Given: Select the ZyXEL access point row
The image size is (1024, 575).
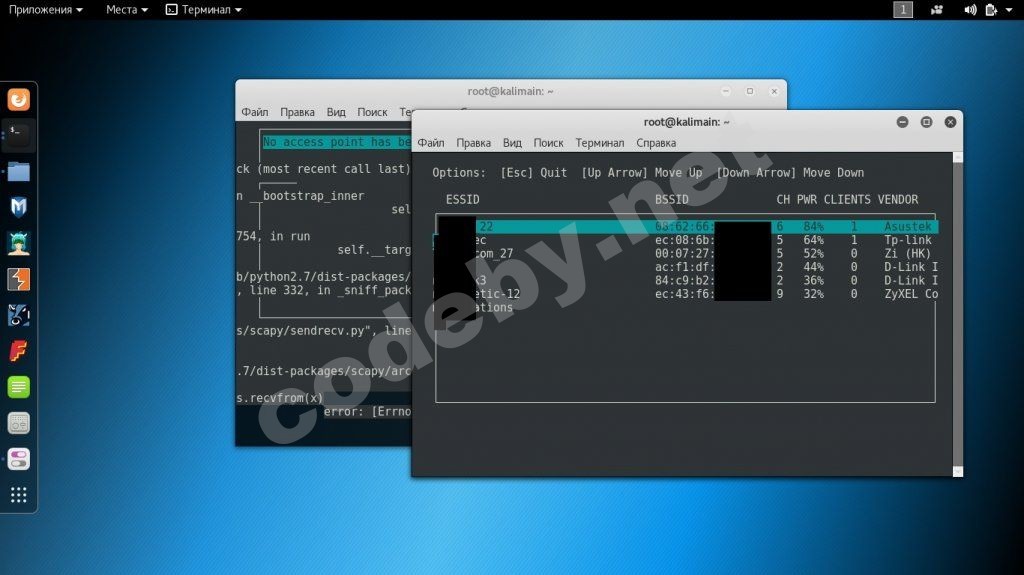Looking at the screenshot, I should (686, 294).
